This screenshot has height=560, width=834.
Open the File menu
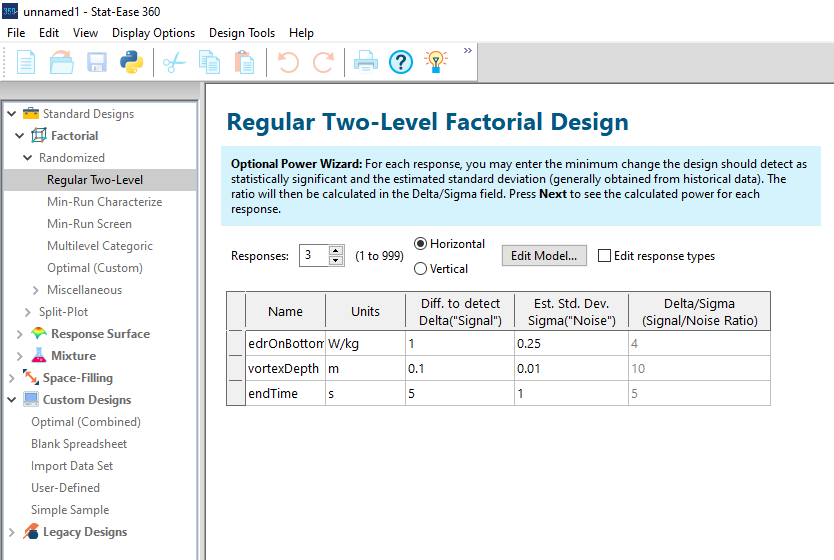[16, 33]
